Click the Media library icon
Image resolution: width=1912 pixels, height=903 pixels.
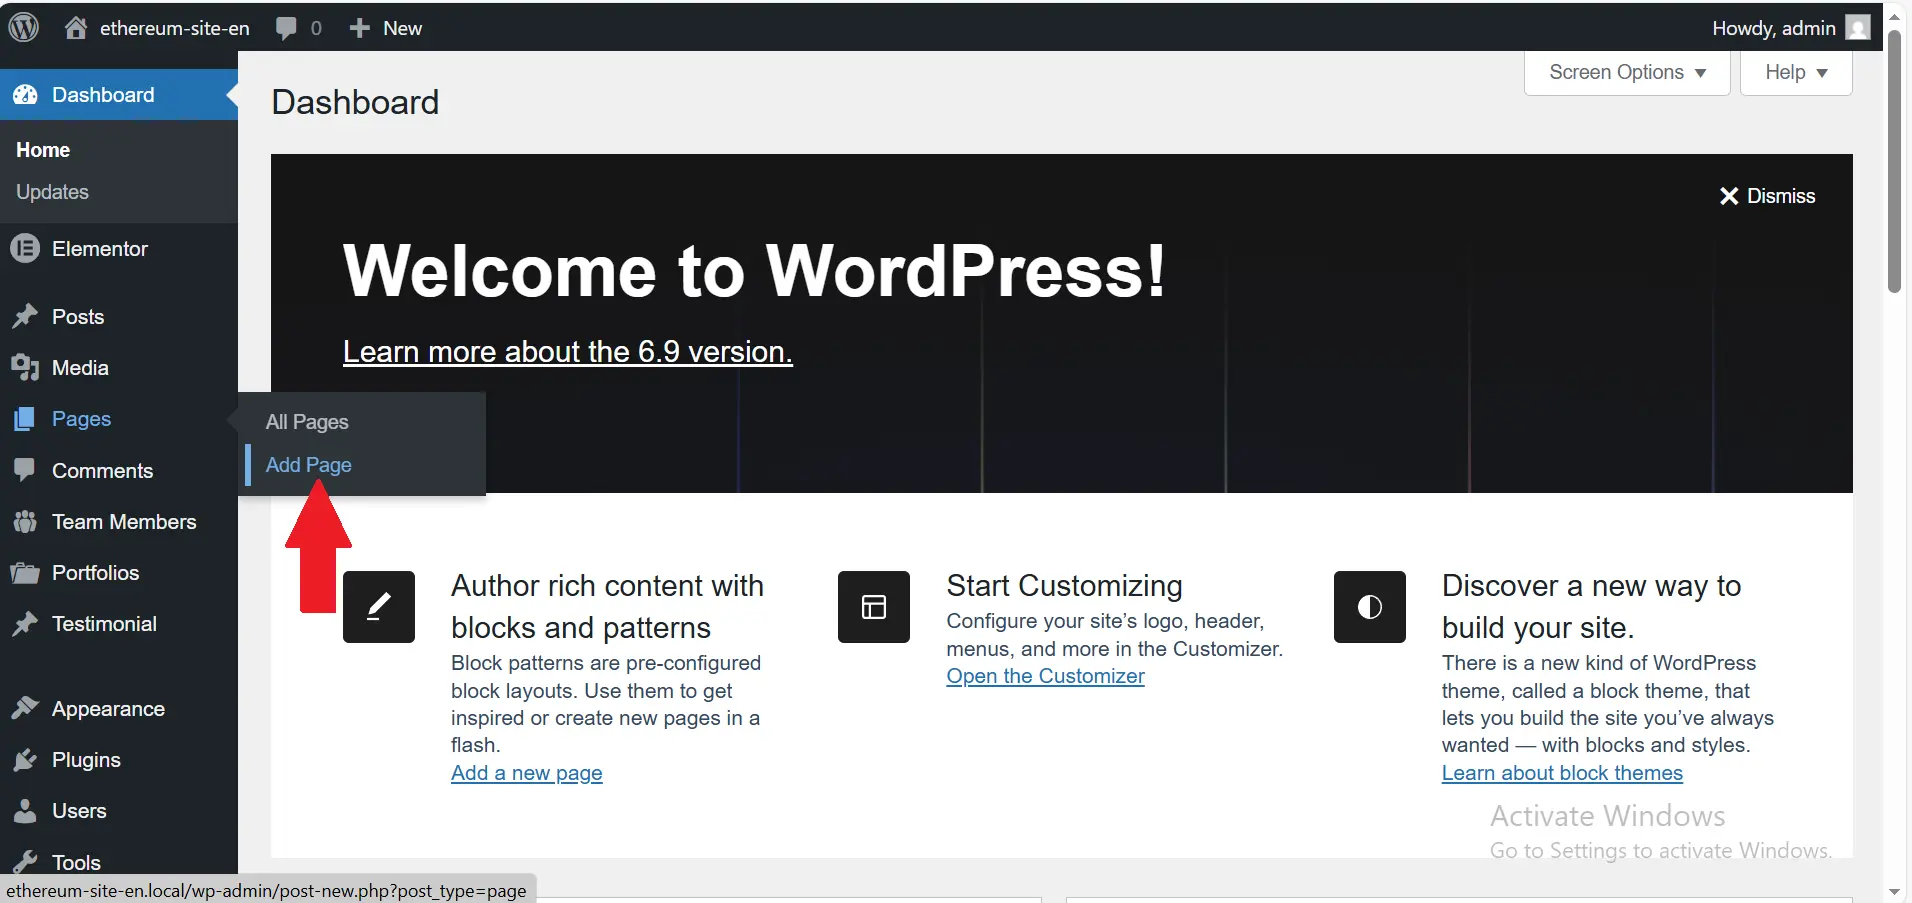pos(25,368)
